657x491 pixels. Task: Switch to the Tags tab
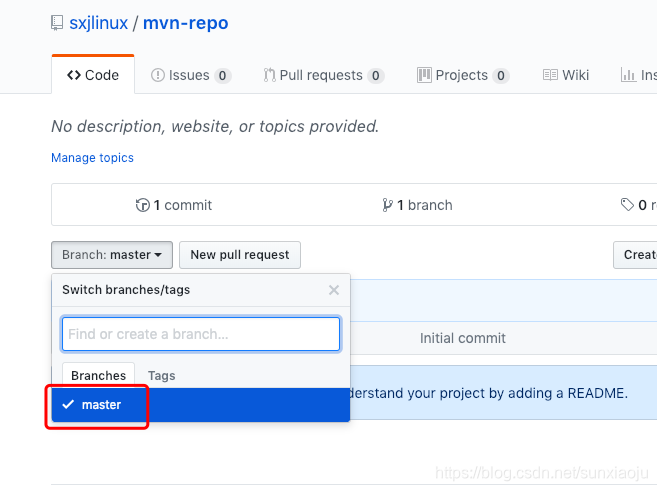pyautogui.click(x=161, y=376)
